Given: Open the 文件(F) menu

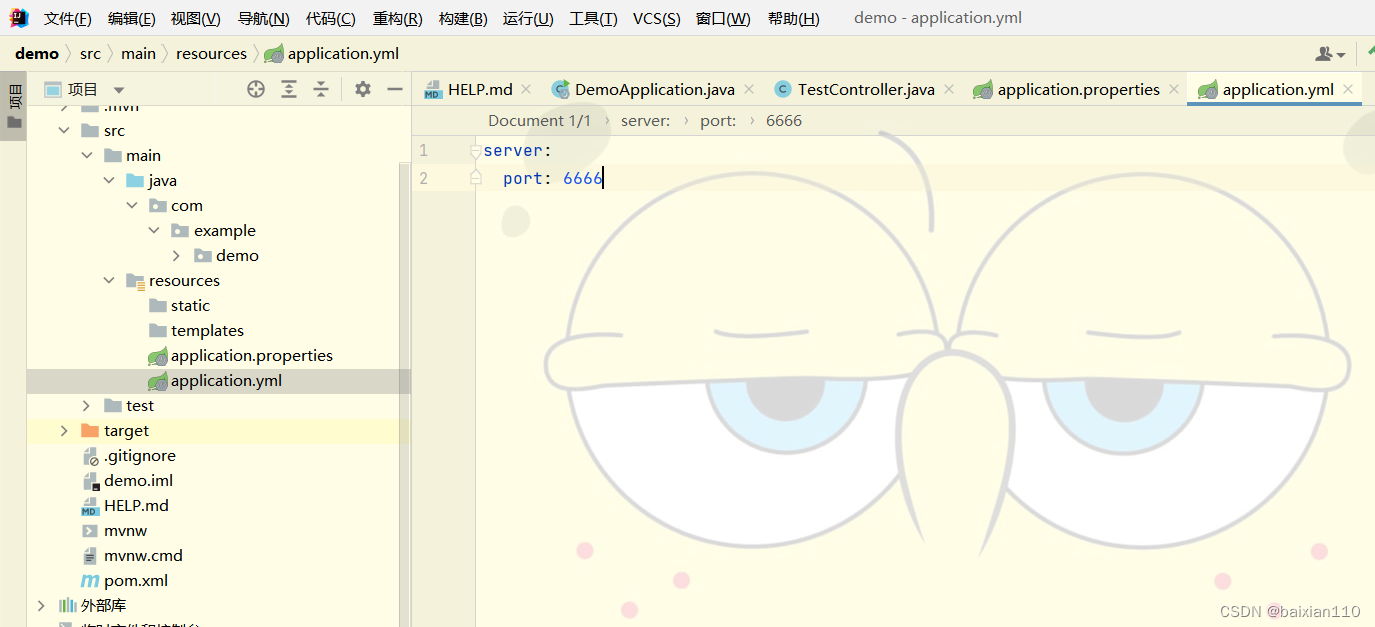Looking at the screenshot, I should point(68,18).
